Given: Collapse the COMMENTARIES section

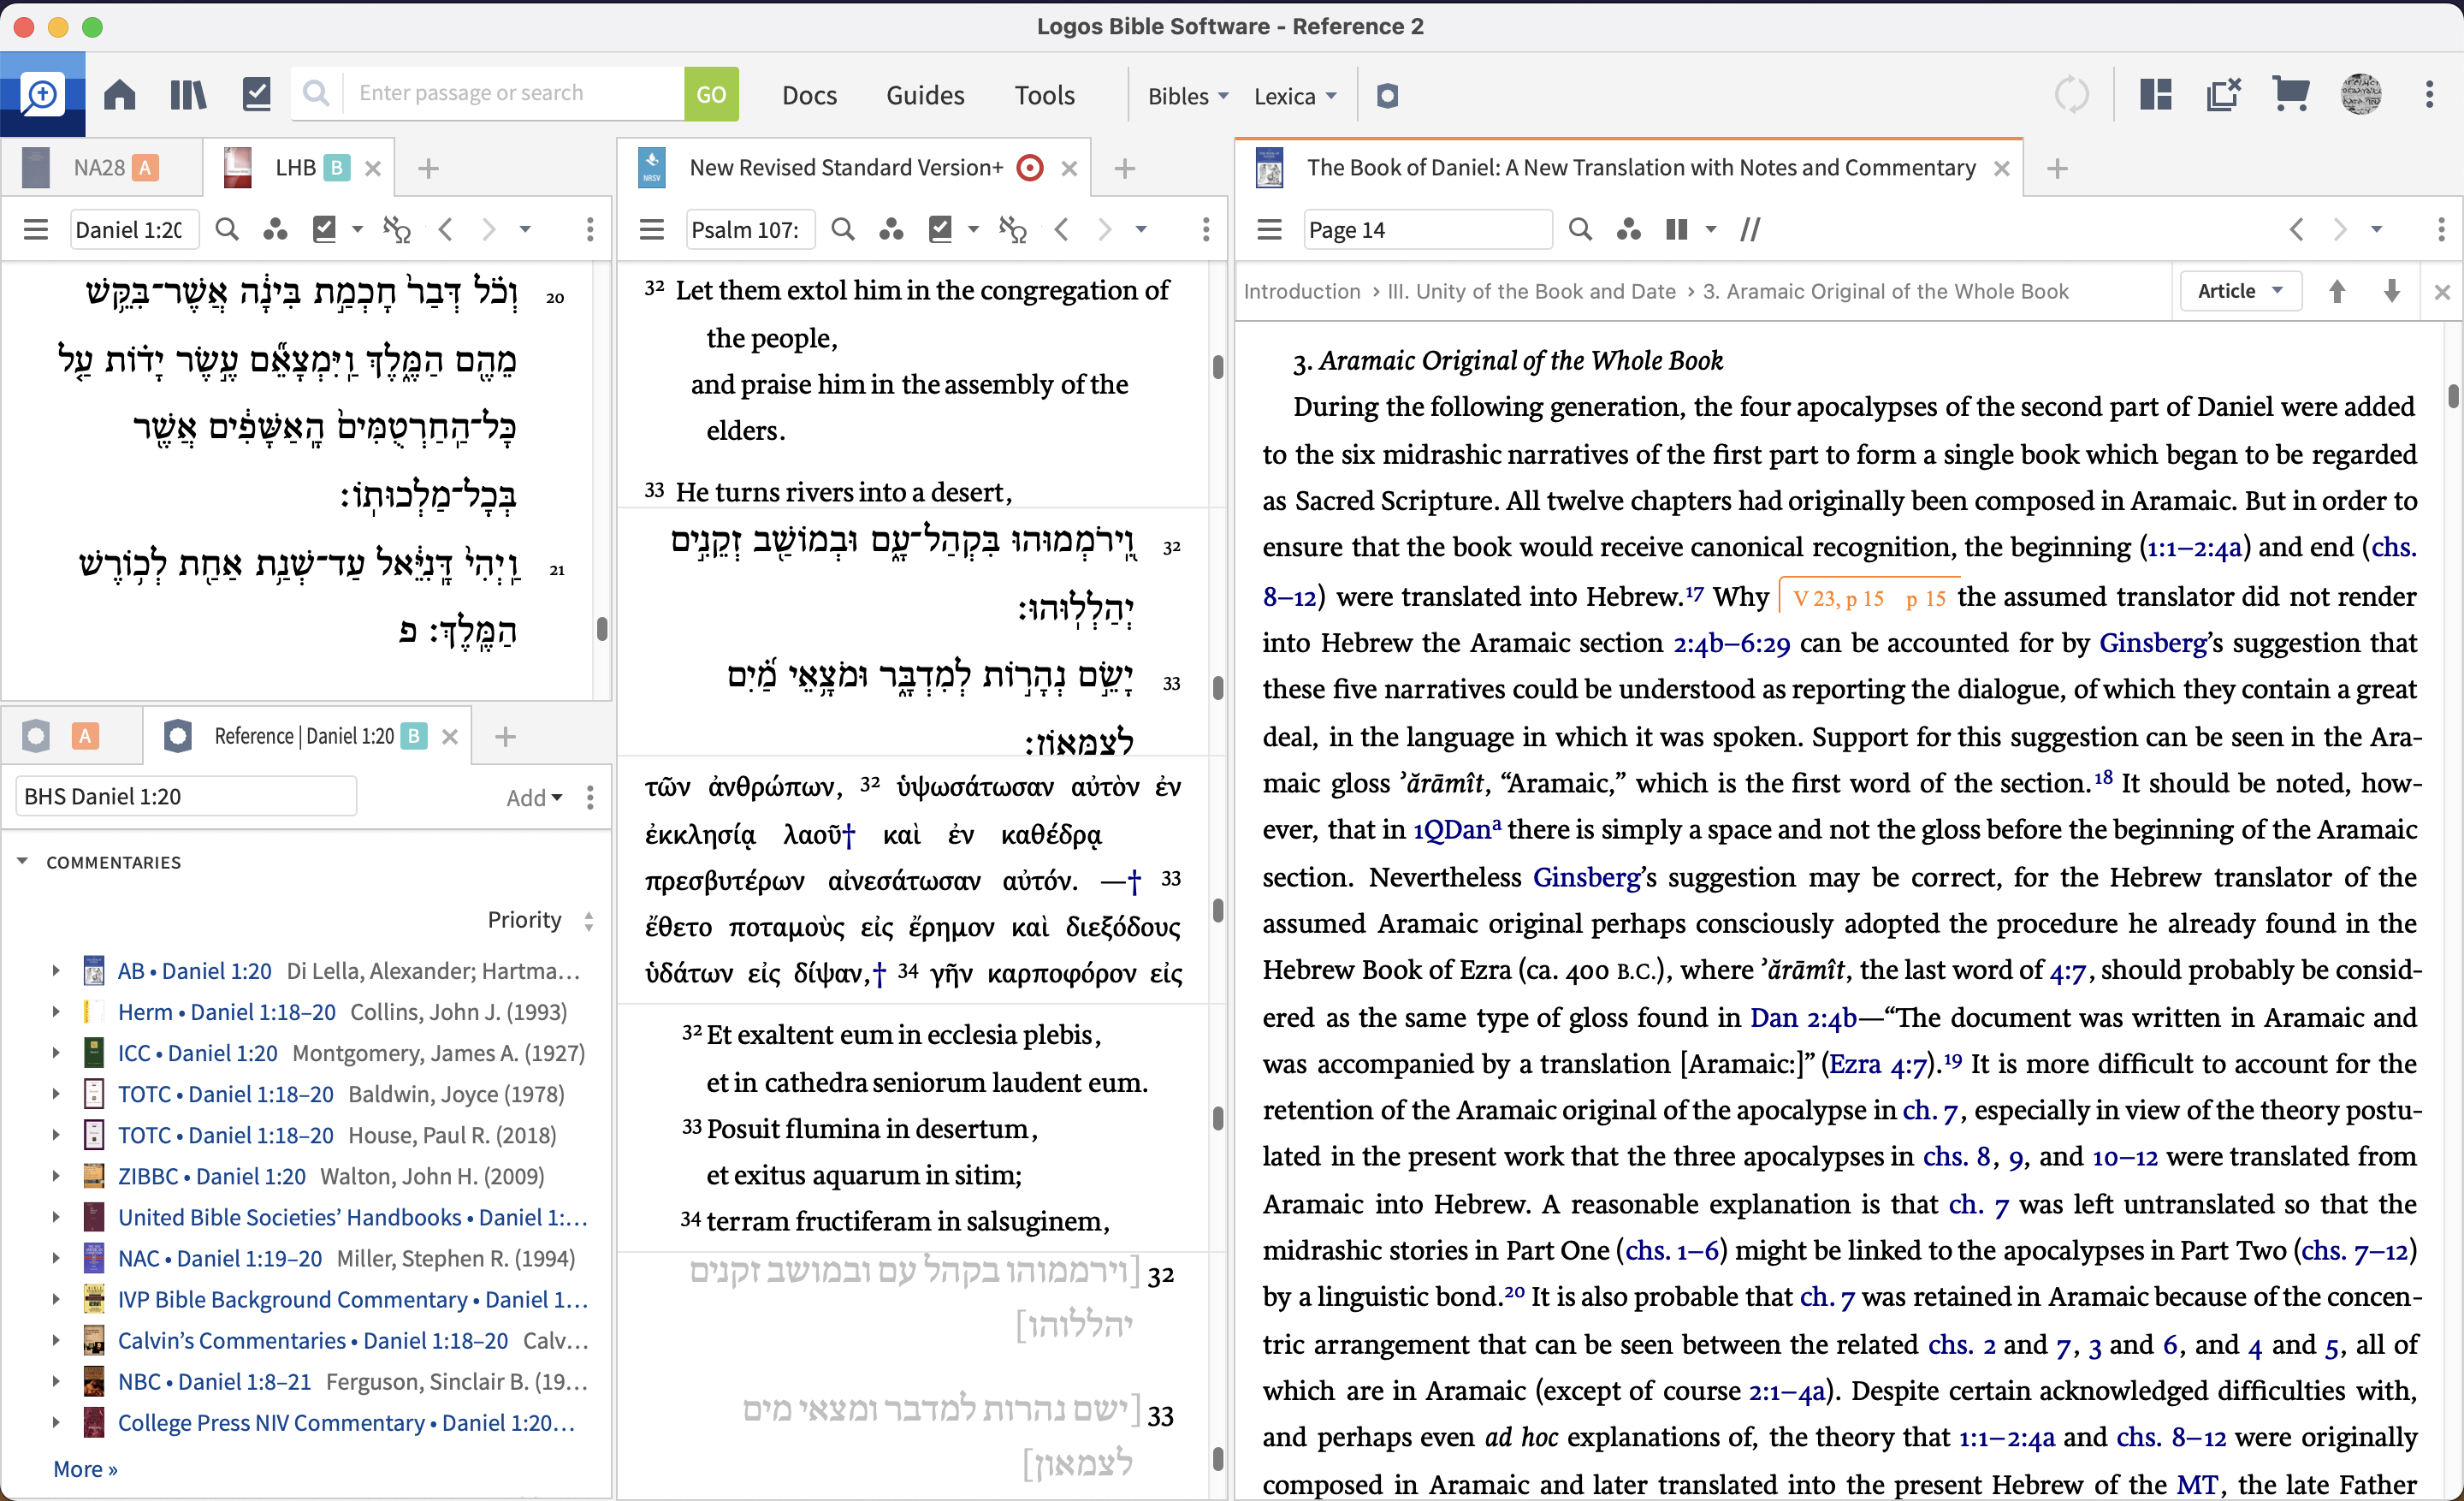Looking at the screenshot, I should pos(22,861).
